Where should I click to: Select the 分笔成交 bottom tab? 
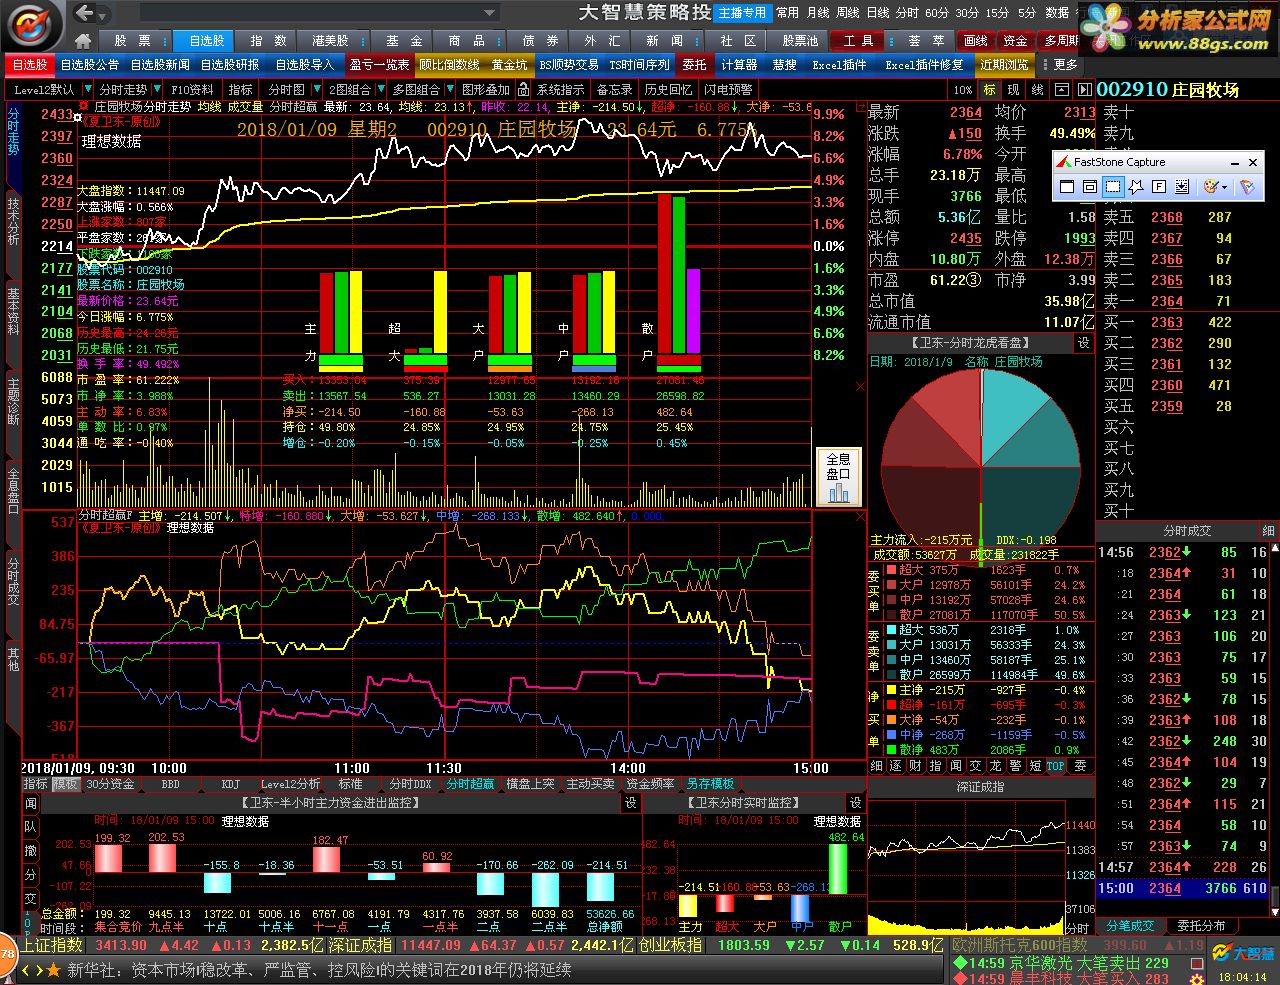point(1130,926)
